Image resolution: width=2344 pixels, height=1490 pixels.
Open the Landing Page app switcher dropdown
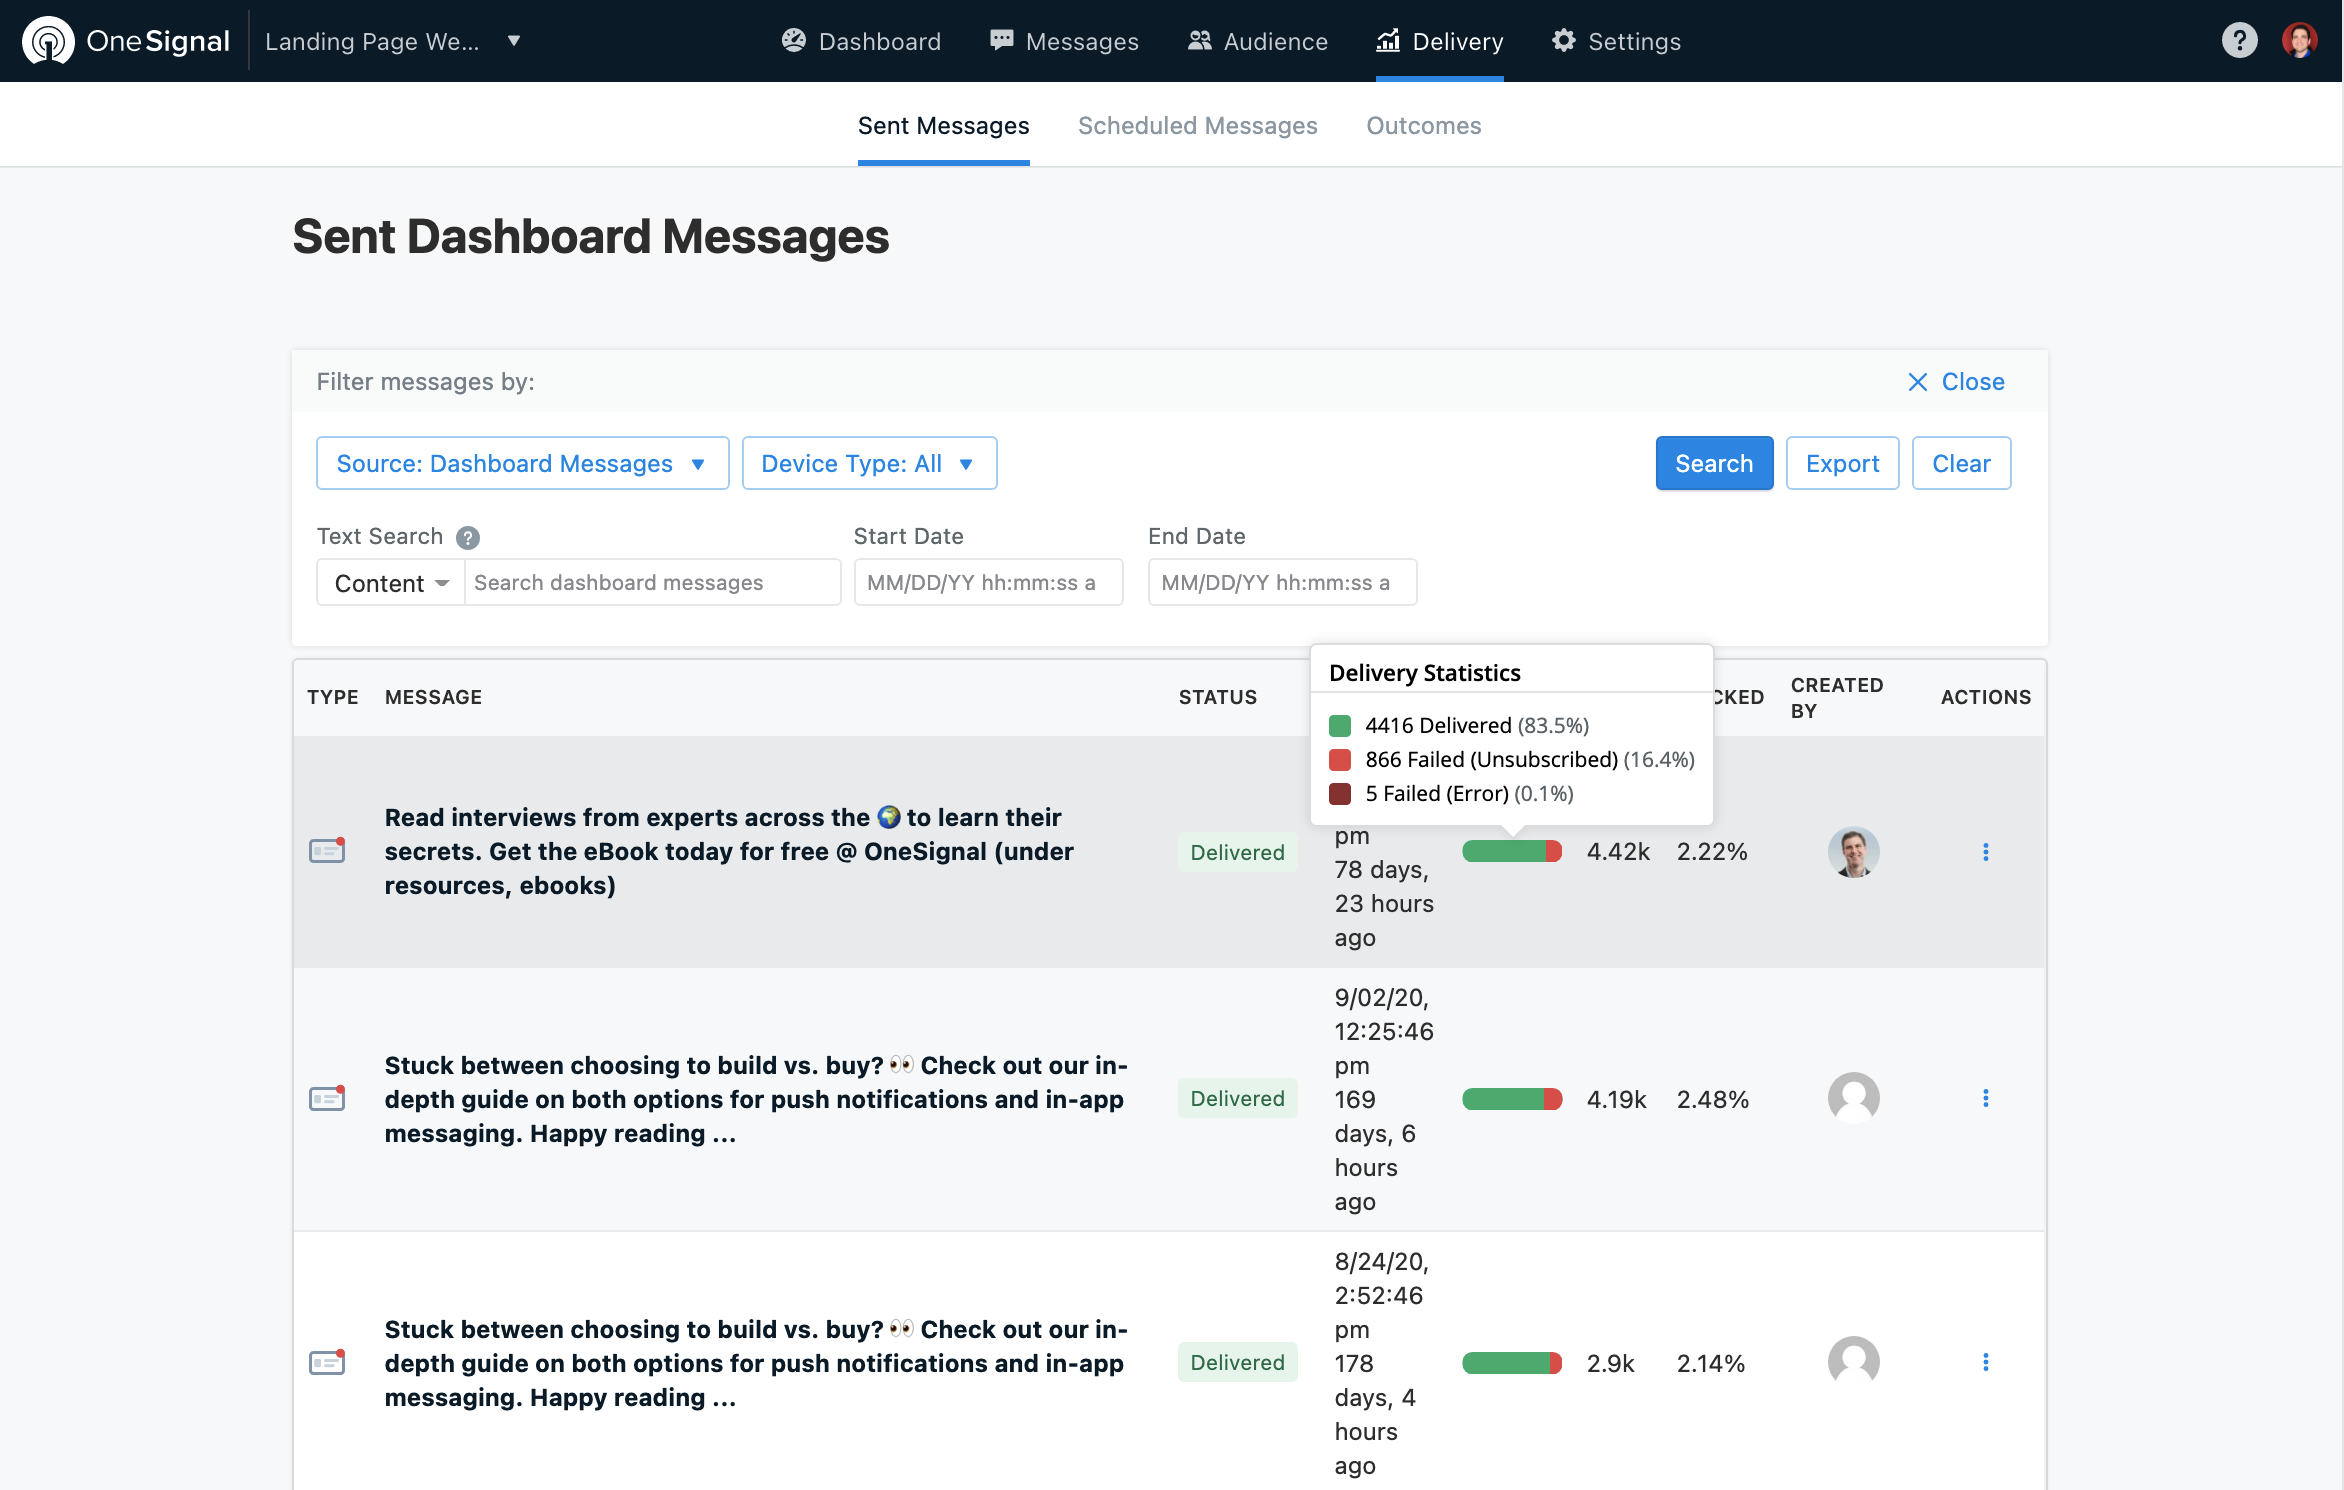click(x=392, y=41)
